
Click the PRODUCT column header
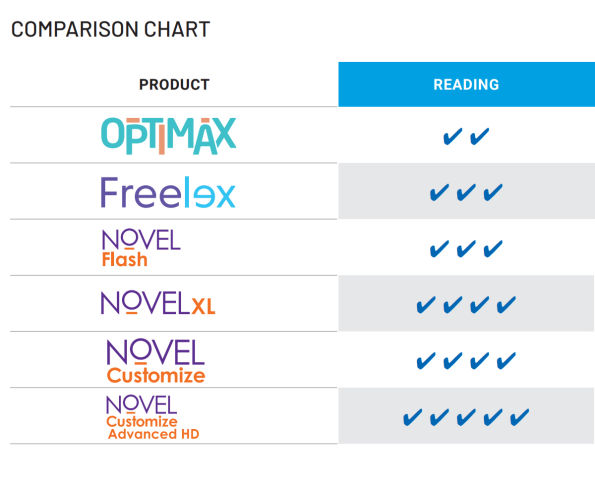174,84
